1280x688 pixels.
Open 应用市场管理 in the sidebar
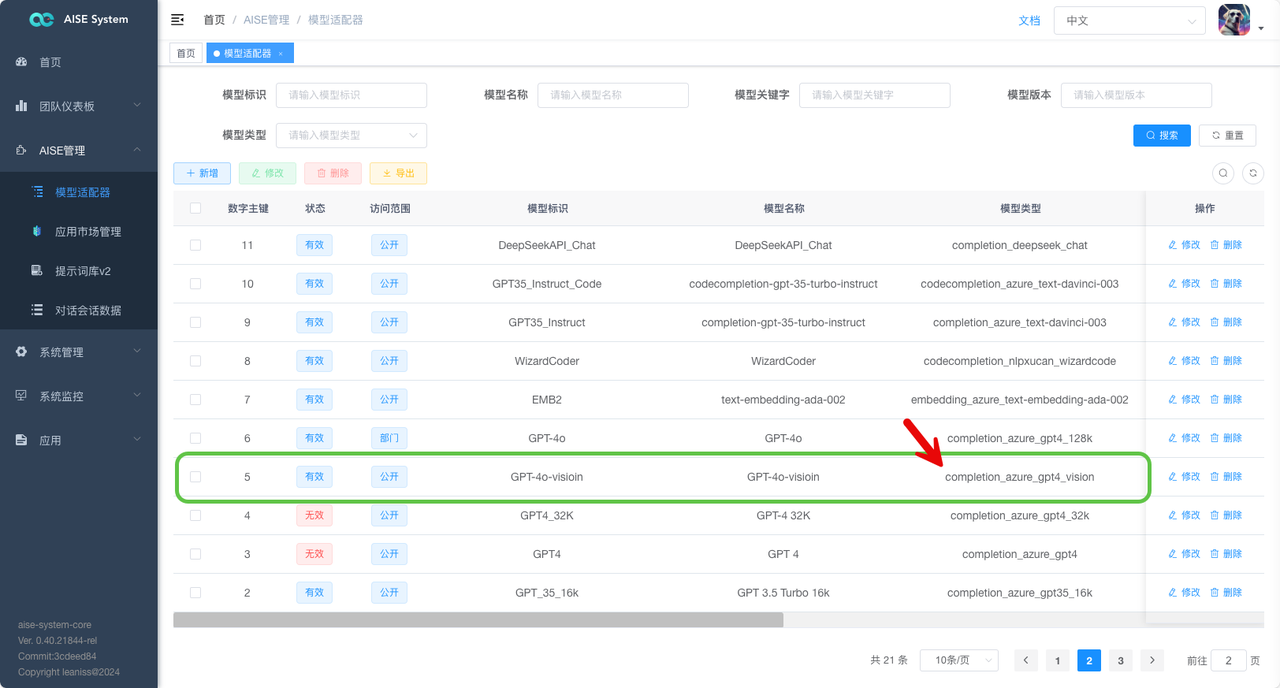pos(79,231)
